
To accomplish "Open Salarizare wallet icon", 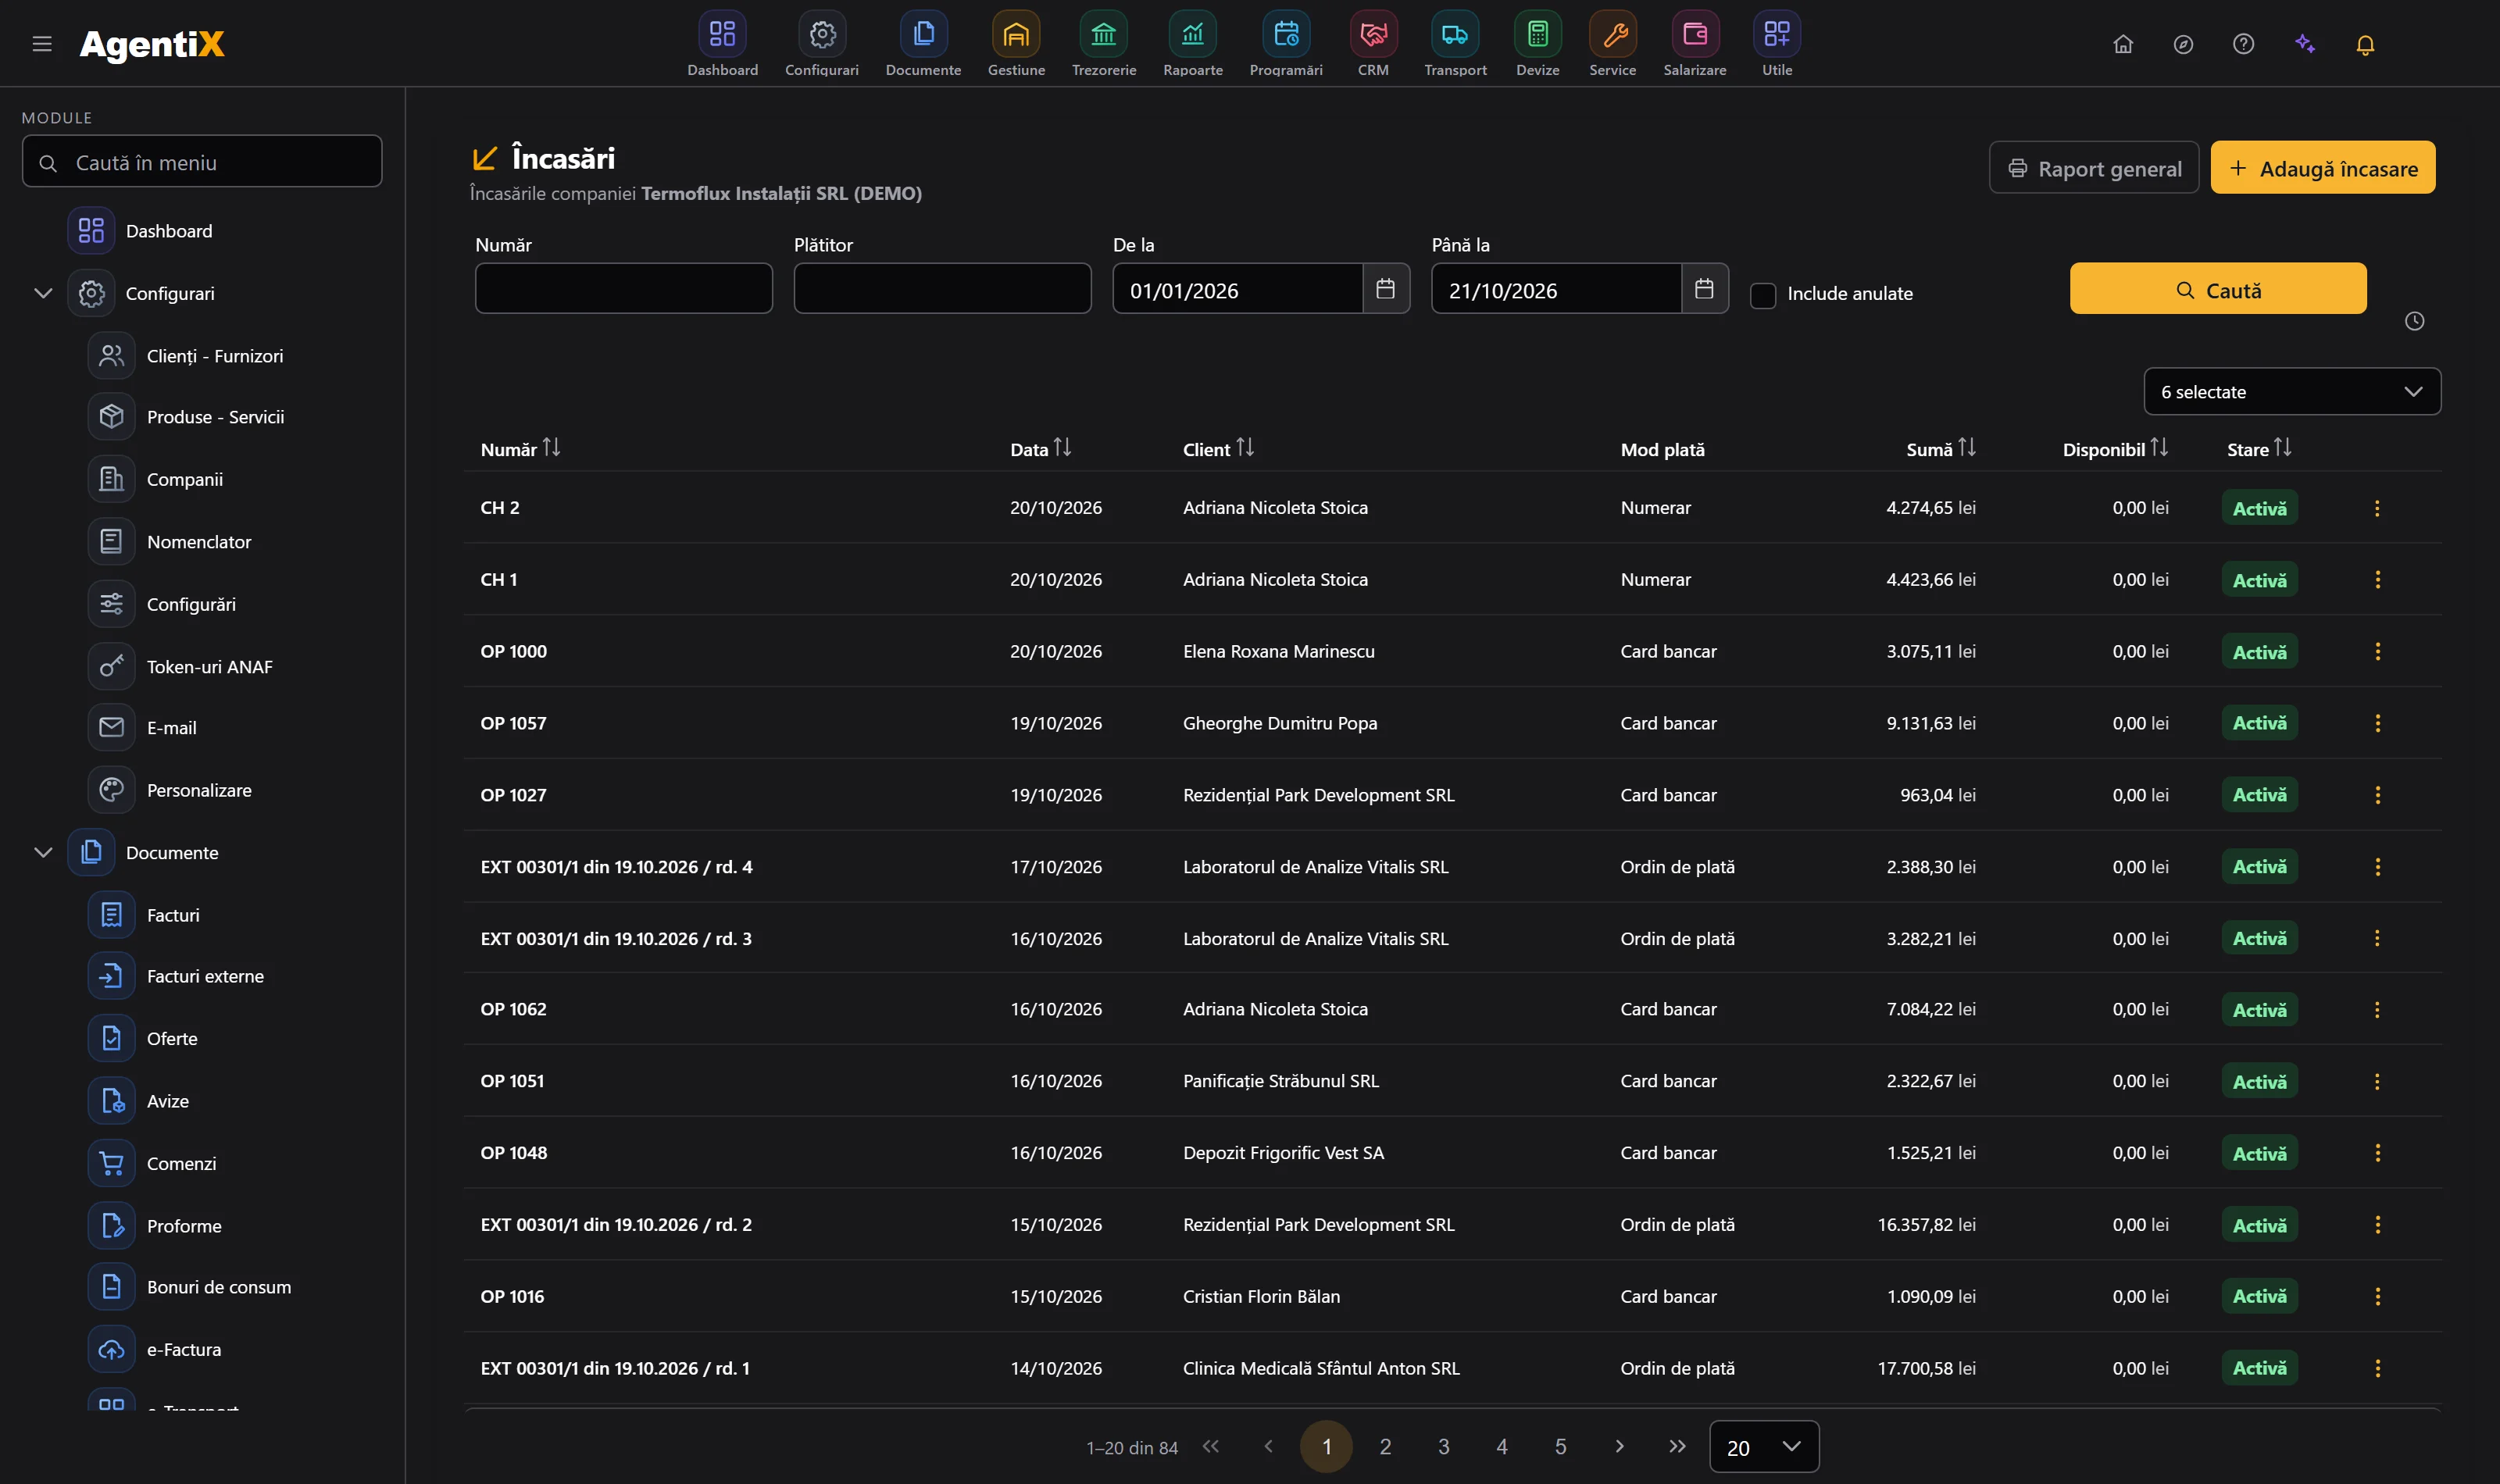I will 1695,35.
